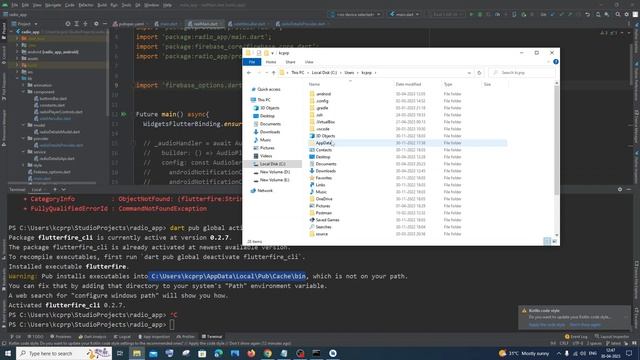Open the Event Log in status bar
Image resolution: width=640 pixels, height=360 pixels.
576,337
